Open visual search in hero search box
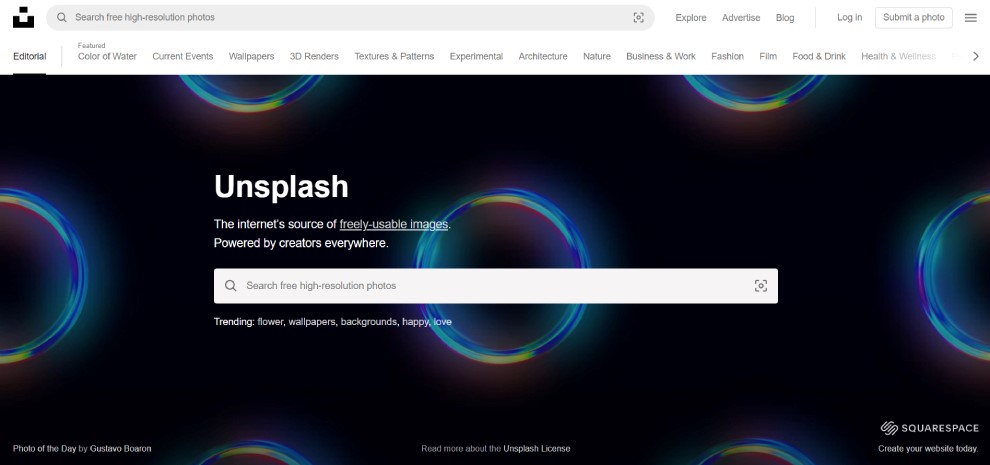 [x=760, y=286]
